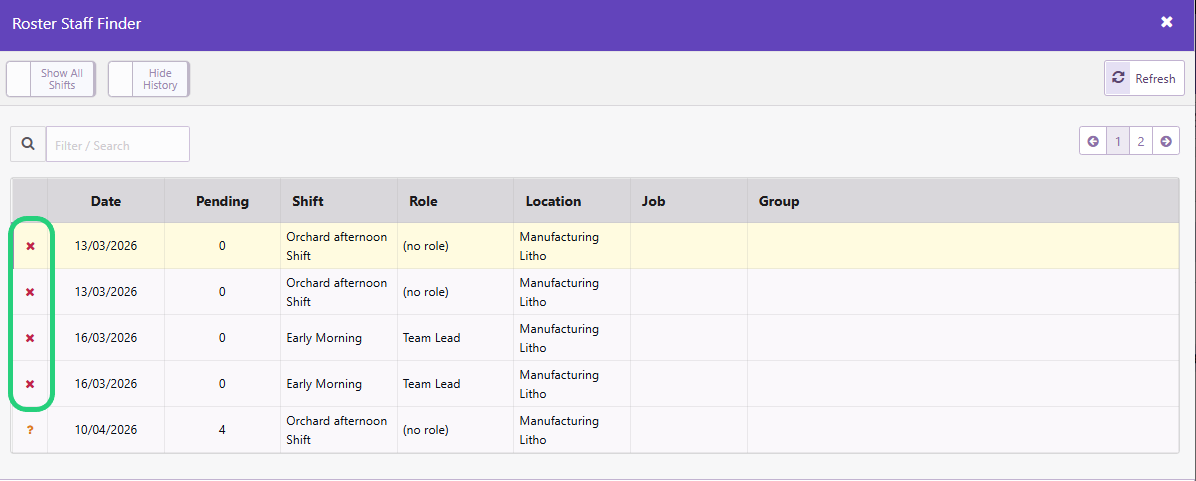Sort by the Shift column header
The image size is (1196, 481).
(339, 202)
